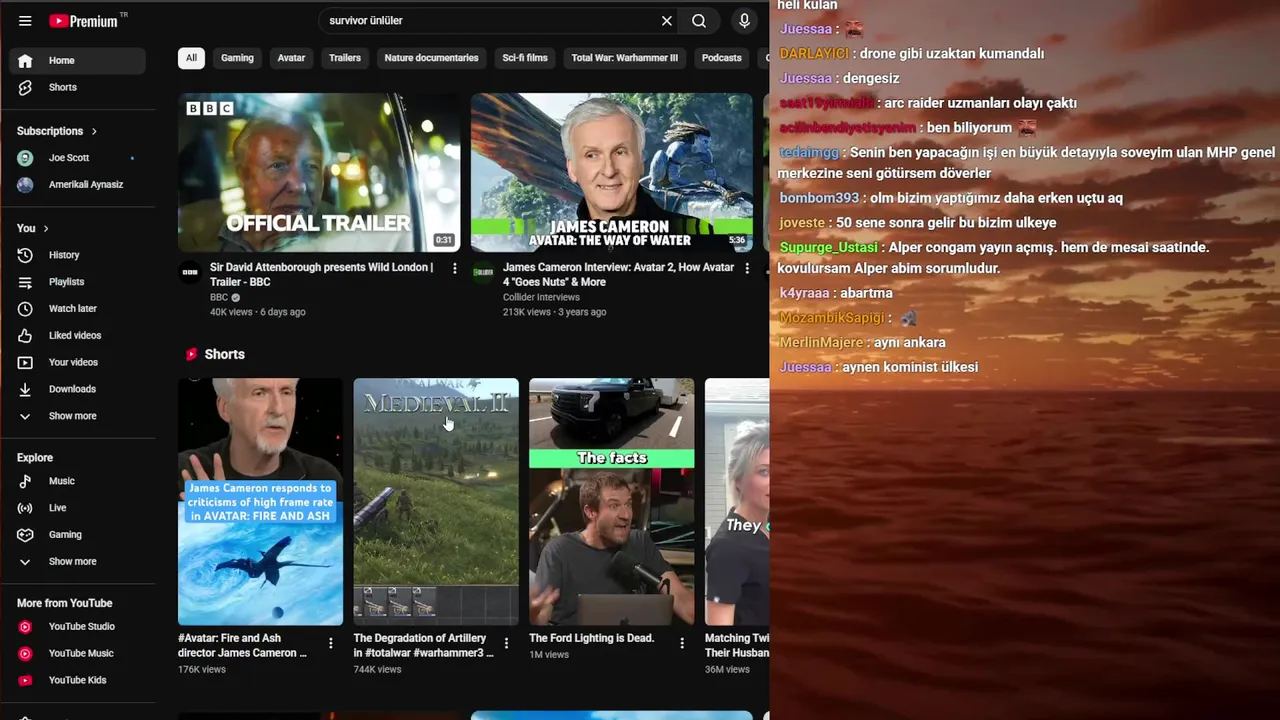
Task: Click username MerlinMajere in chat
Action: (820, 342)
